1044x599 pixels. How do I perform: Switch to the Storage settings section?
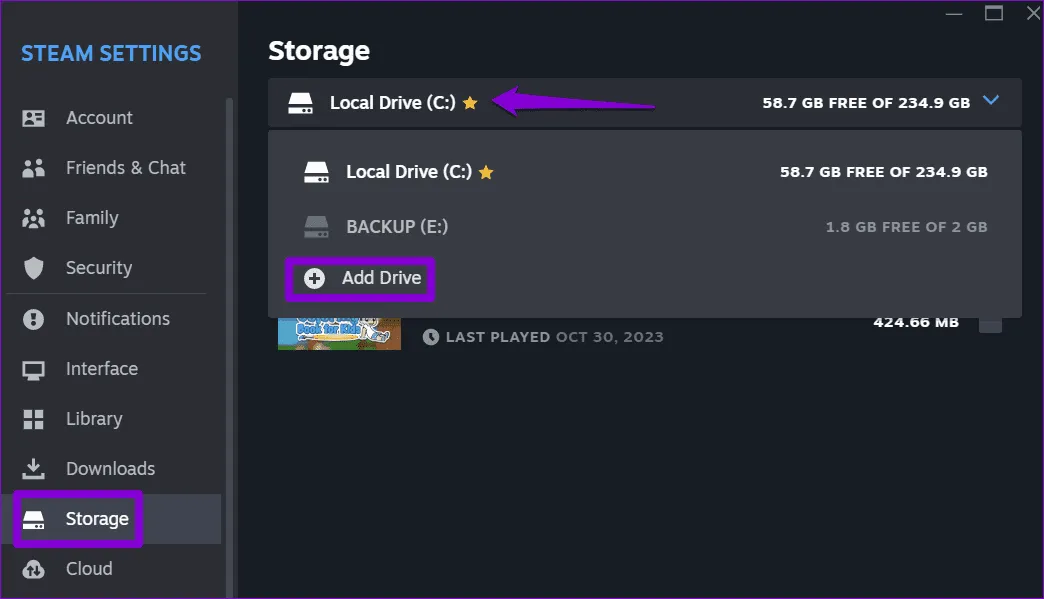click(96, 518)
